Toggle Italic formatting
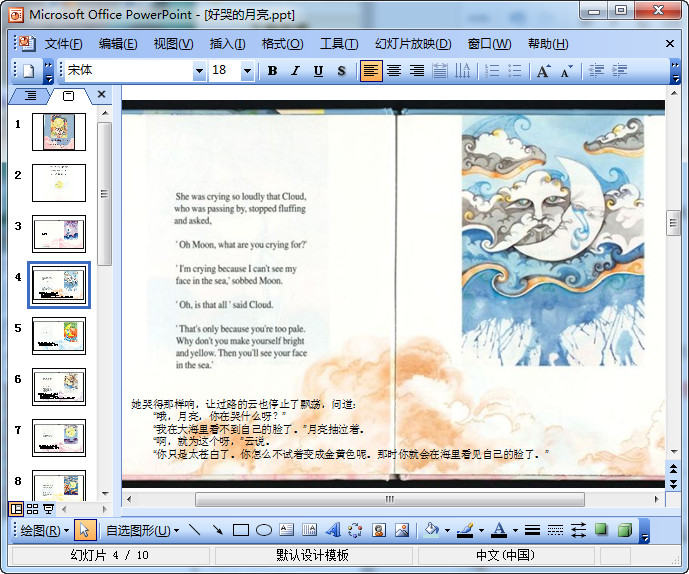 click(x=295, y=71)
